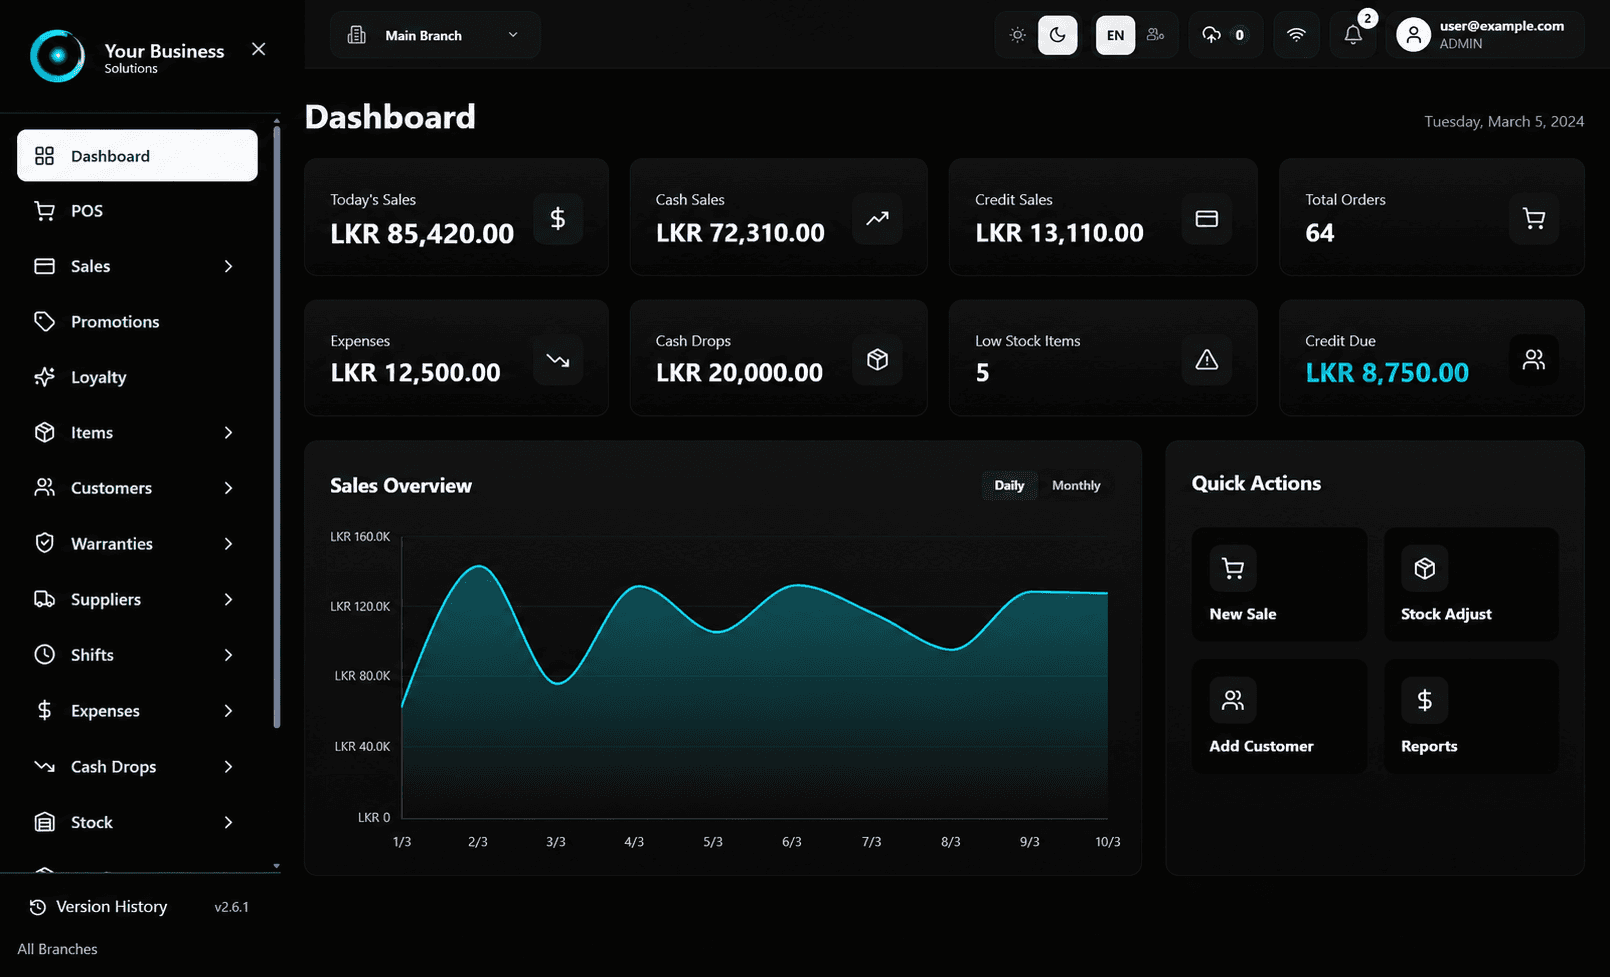The height and width of the screenshot is (977, 1610).
Task: Click the credit card icon on Credit Sales card
Action: point(1207,218)
